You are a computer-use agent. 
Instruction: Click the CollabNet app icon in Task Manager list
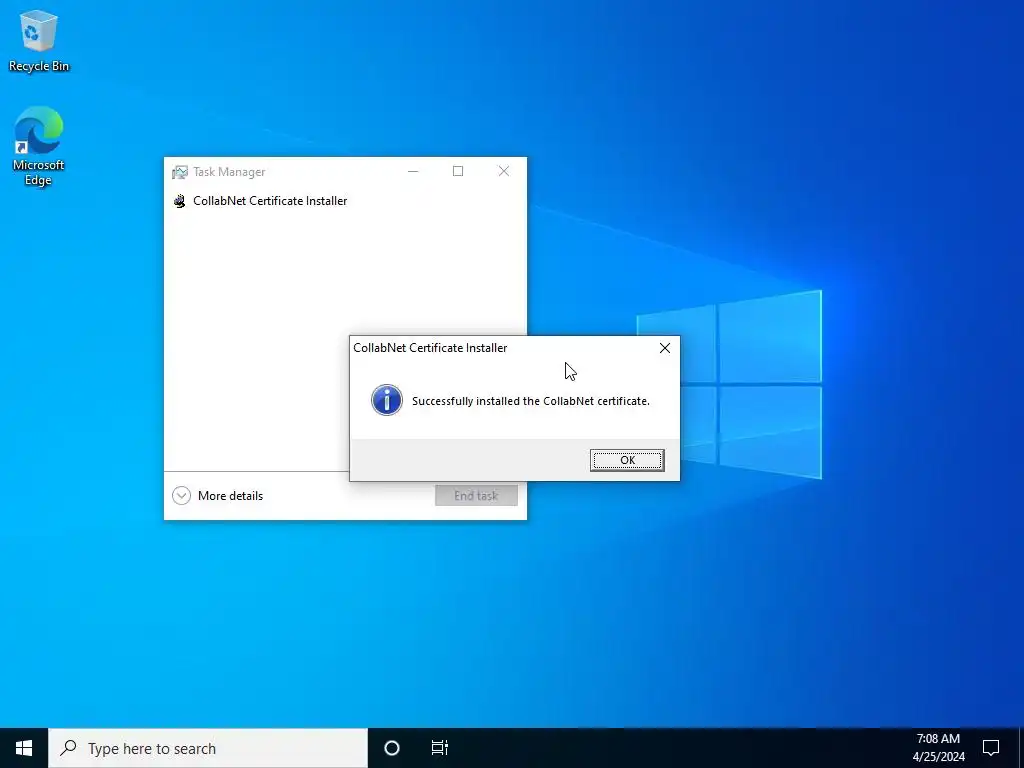coord(180,201)
